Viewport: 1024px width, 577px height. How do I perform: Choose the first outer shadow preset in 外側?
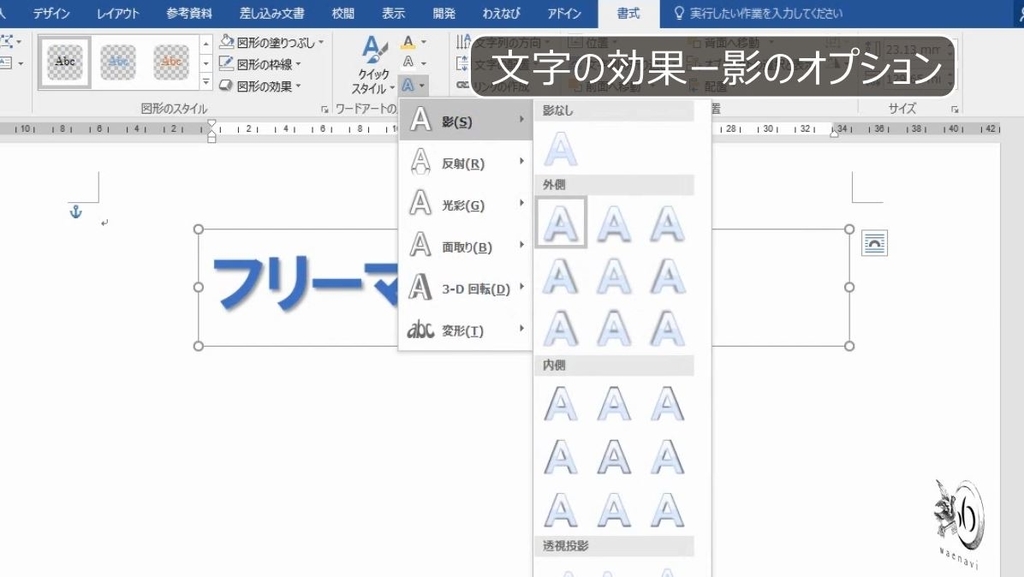[561, 223]
